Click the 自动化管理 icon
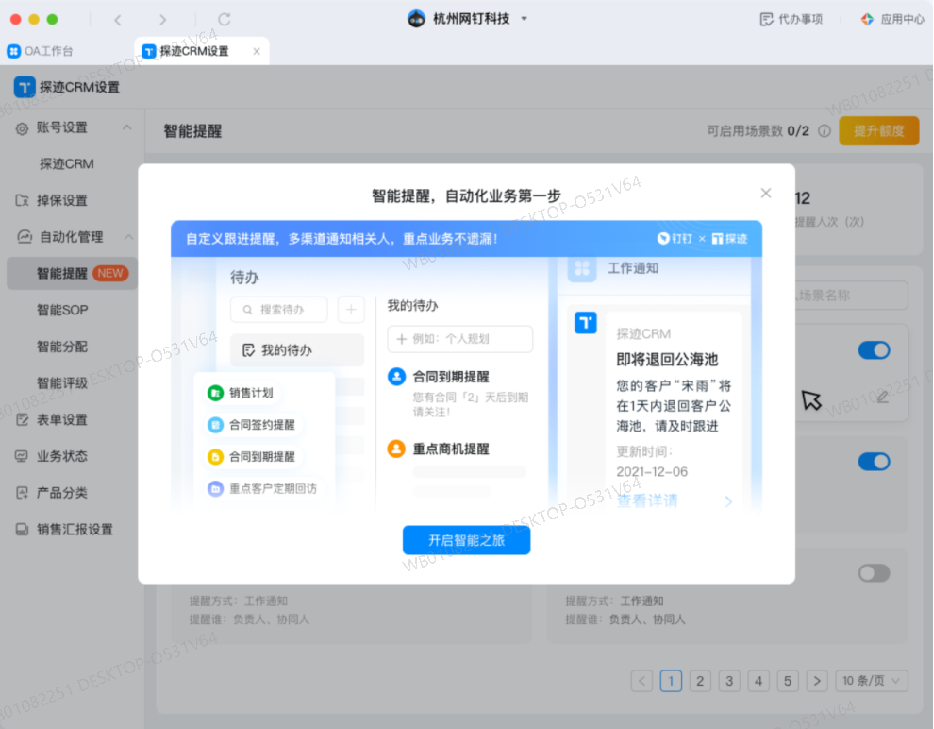Screen dimensions: 934x729 coord(24,237)
